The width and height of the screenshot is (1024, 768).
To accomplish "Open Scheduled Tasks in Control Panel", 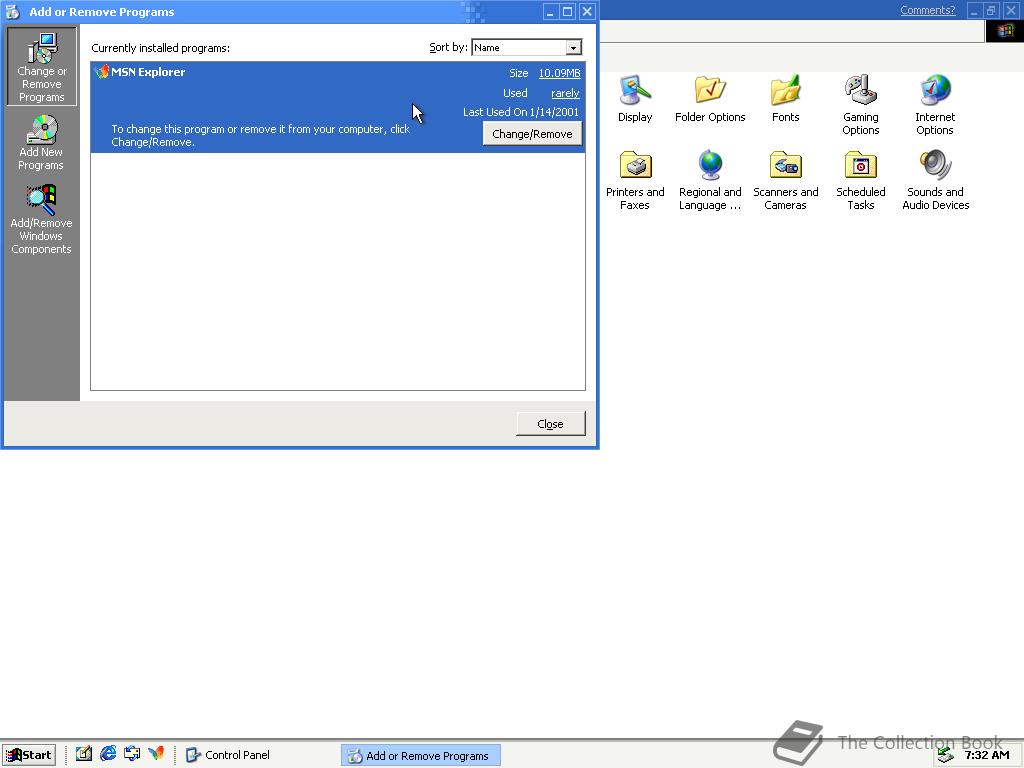I will click(860, 180).
